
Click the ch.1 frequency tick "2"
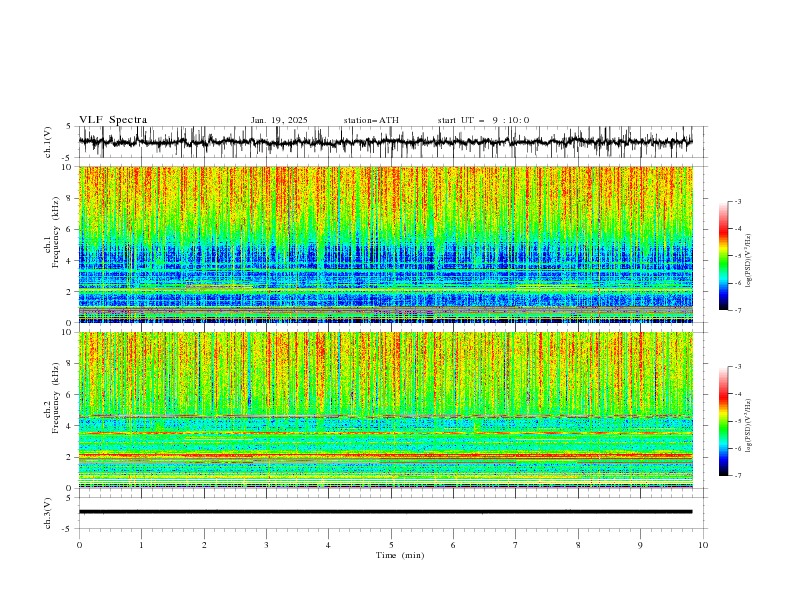pyautogui.click(x=69, y=292)
